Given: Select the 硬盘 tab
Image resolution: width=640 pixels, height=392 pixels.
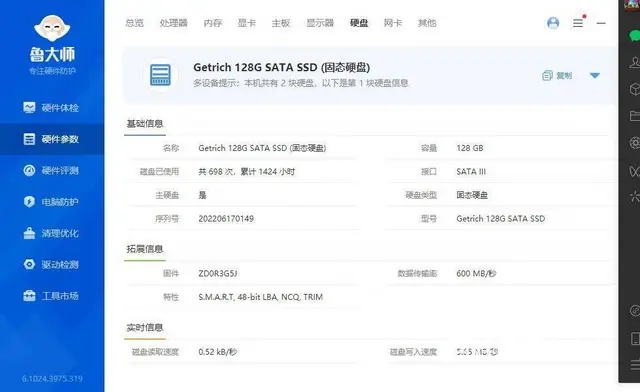Looking at the screenshot, I should click(x=359, y=23).
